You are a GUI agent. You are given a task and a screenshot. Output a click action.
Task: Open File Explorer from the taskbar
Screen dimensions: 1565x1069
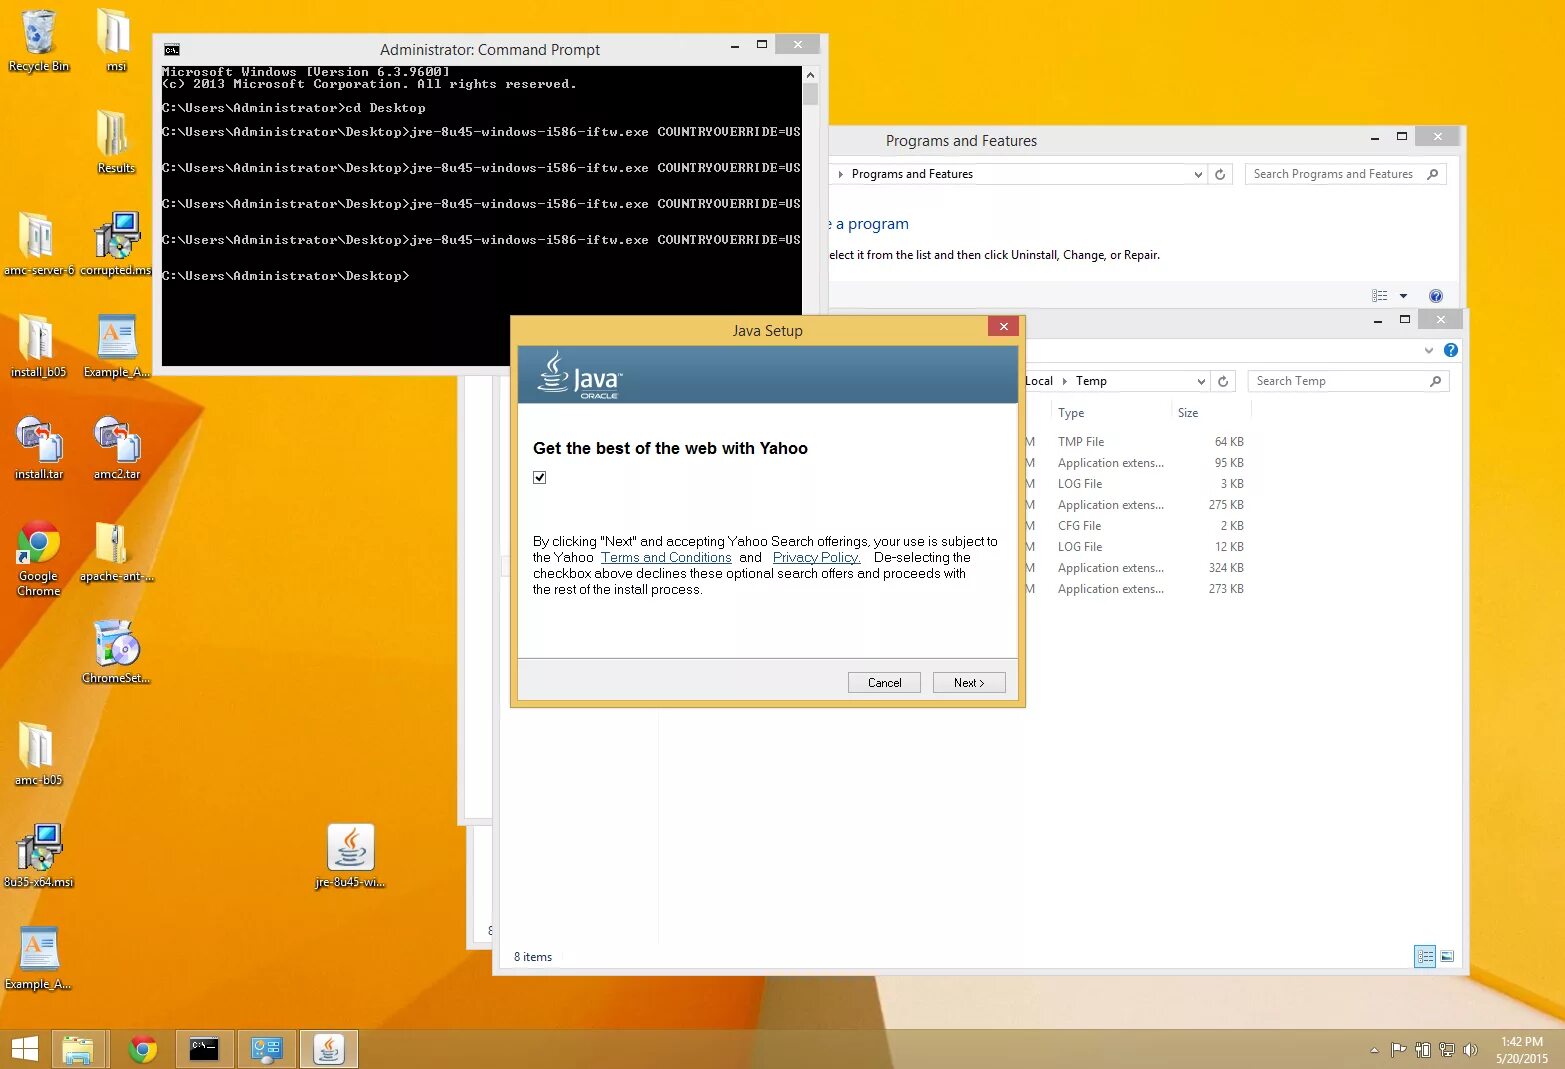(x=77, y=1049)
